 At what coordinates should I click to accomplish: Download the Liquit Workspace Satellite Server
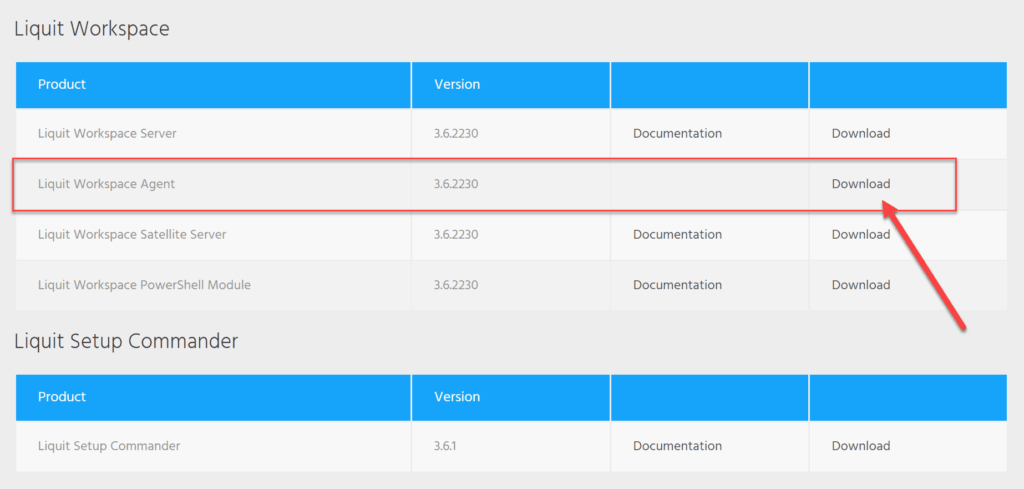pos(860,235)
